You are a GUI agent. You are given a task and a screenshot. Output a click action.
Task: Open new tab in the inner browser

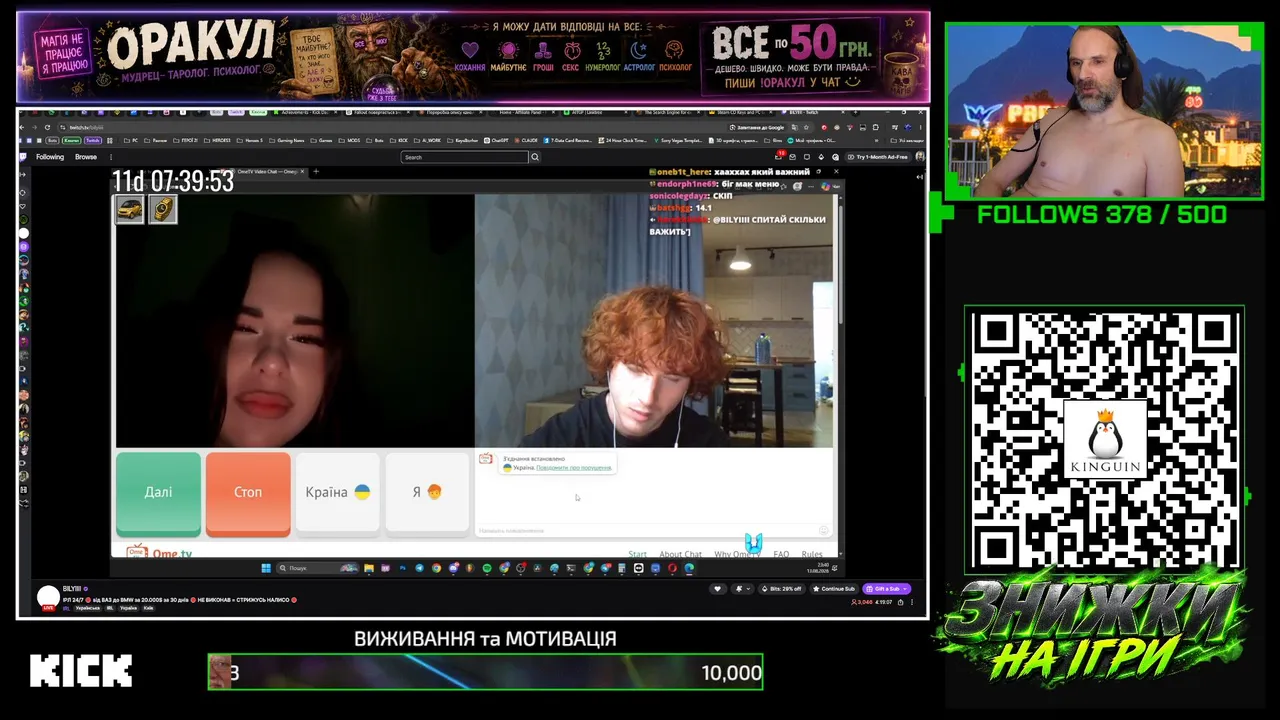coord(316,172)
